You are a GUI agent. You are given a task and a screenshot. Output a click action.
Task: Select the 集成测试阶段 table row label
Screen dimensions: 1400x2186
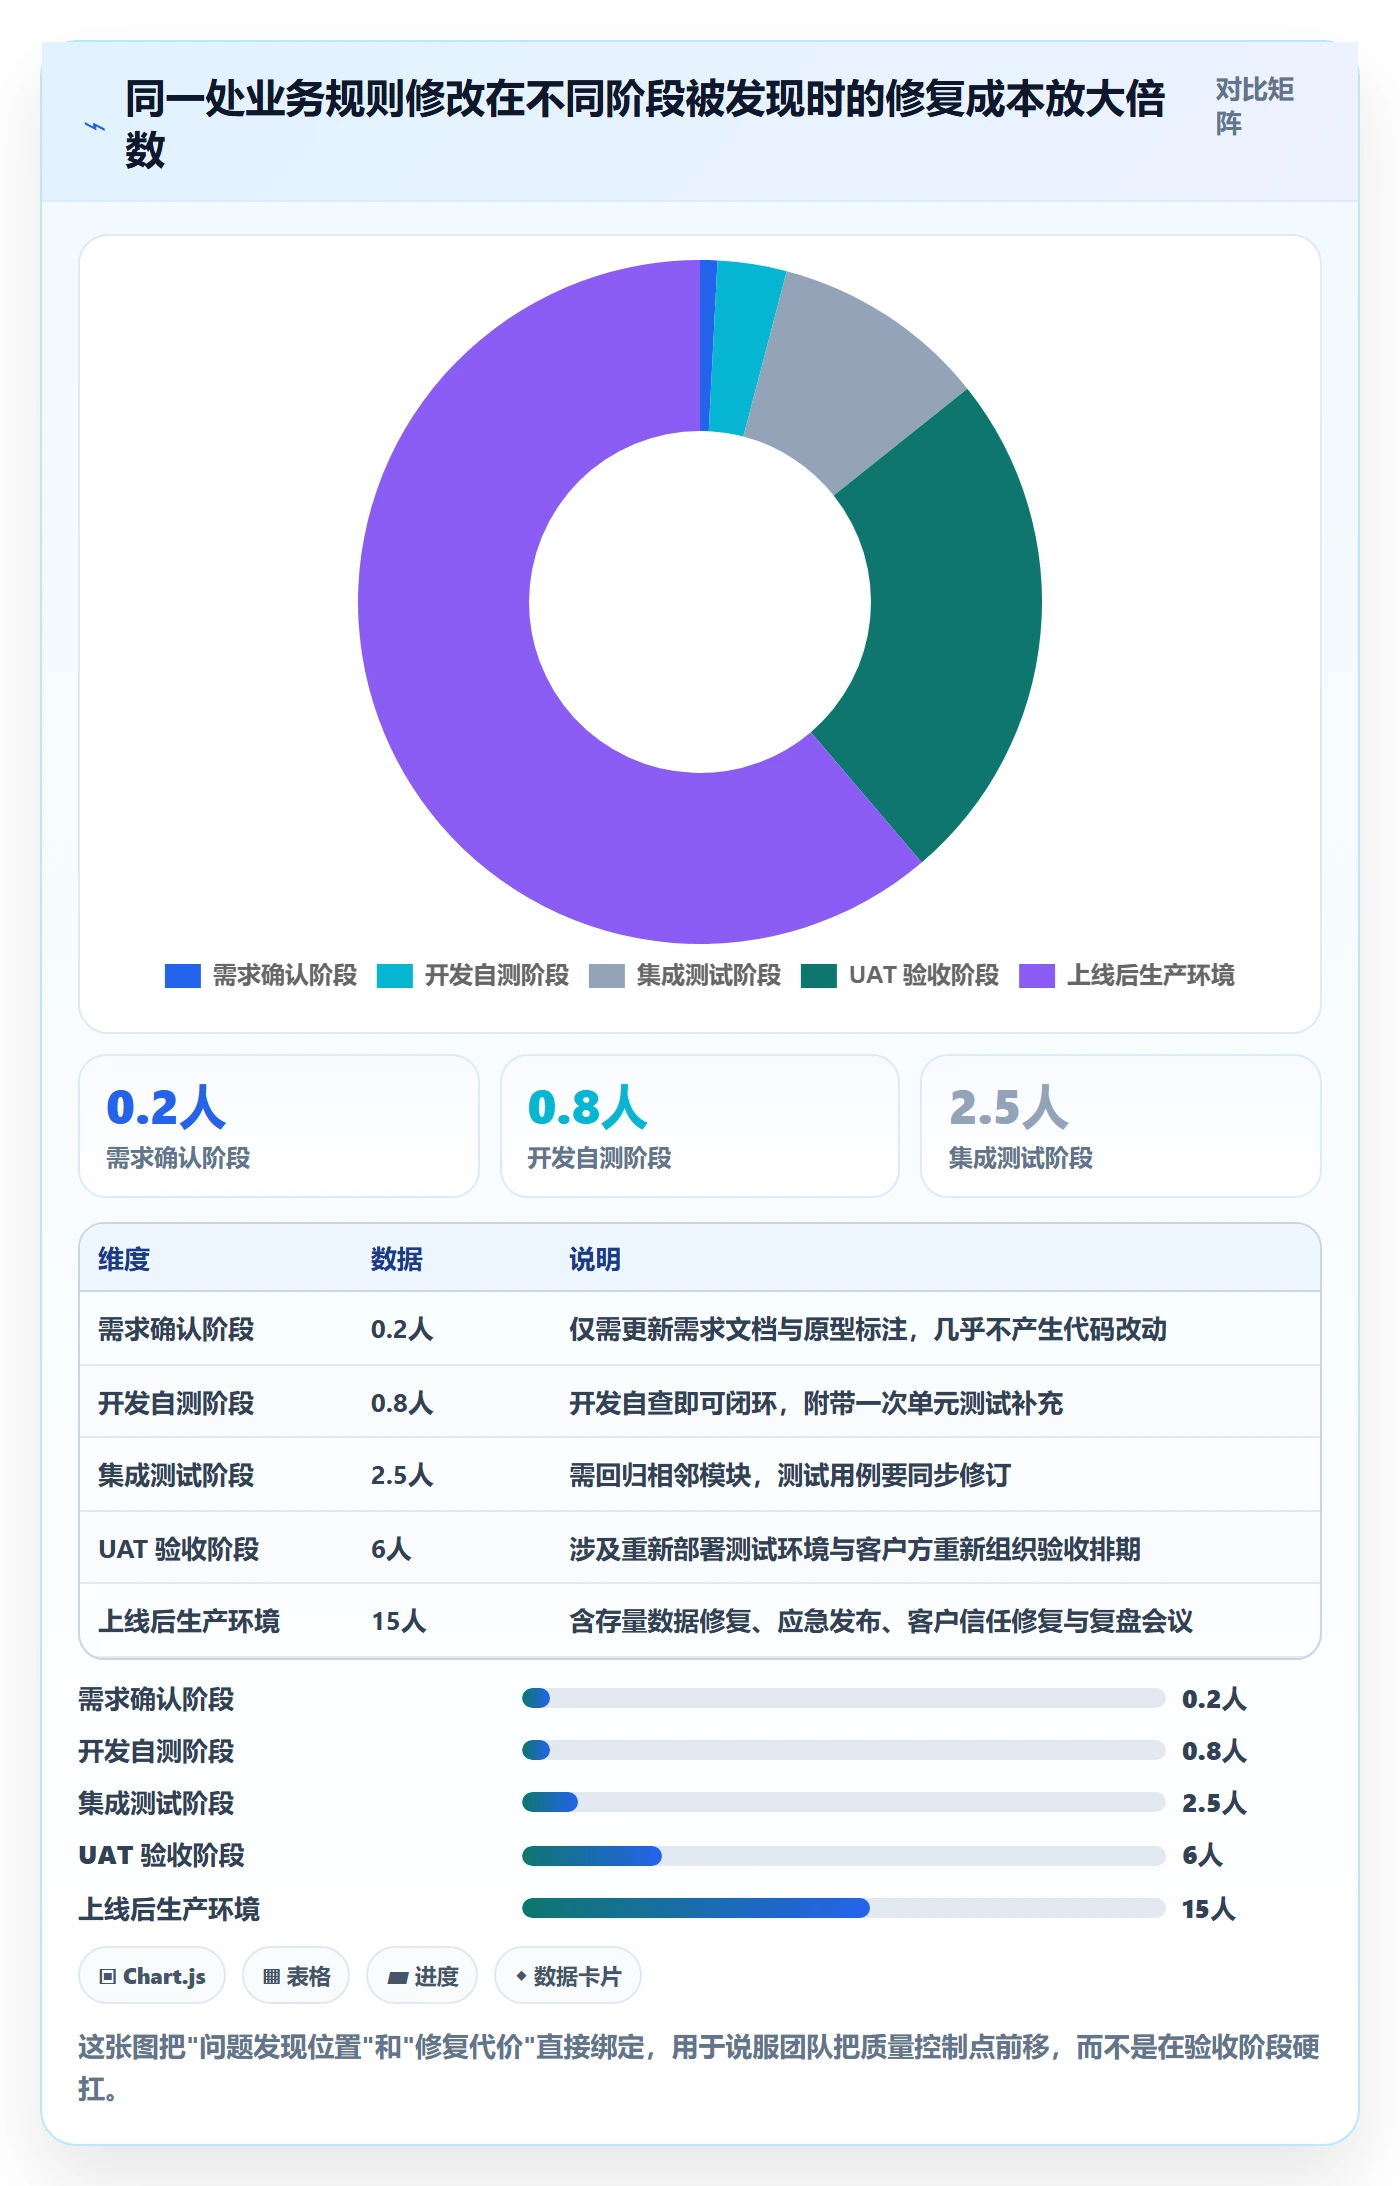tap(176, 1475)
